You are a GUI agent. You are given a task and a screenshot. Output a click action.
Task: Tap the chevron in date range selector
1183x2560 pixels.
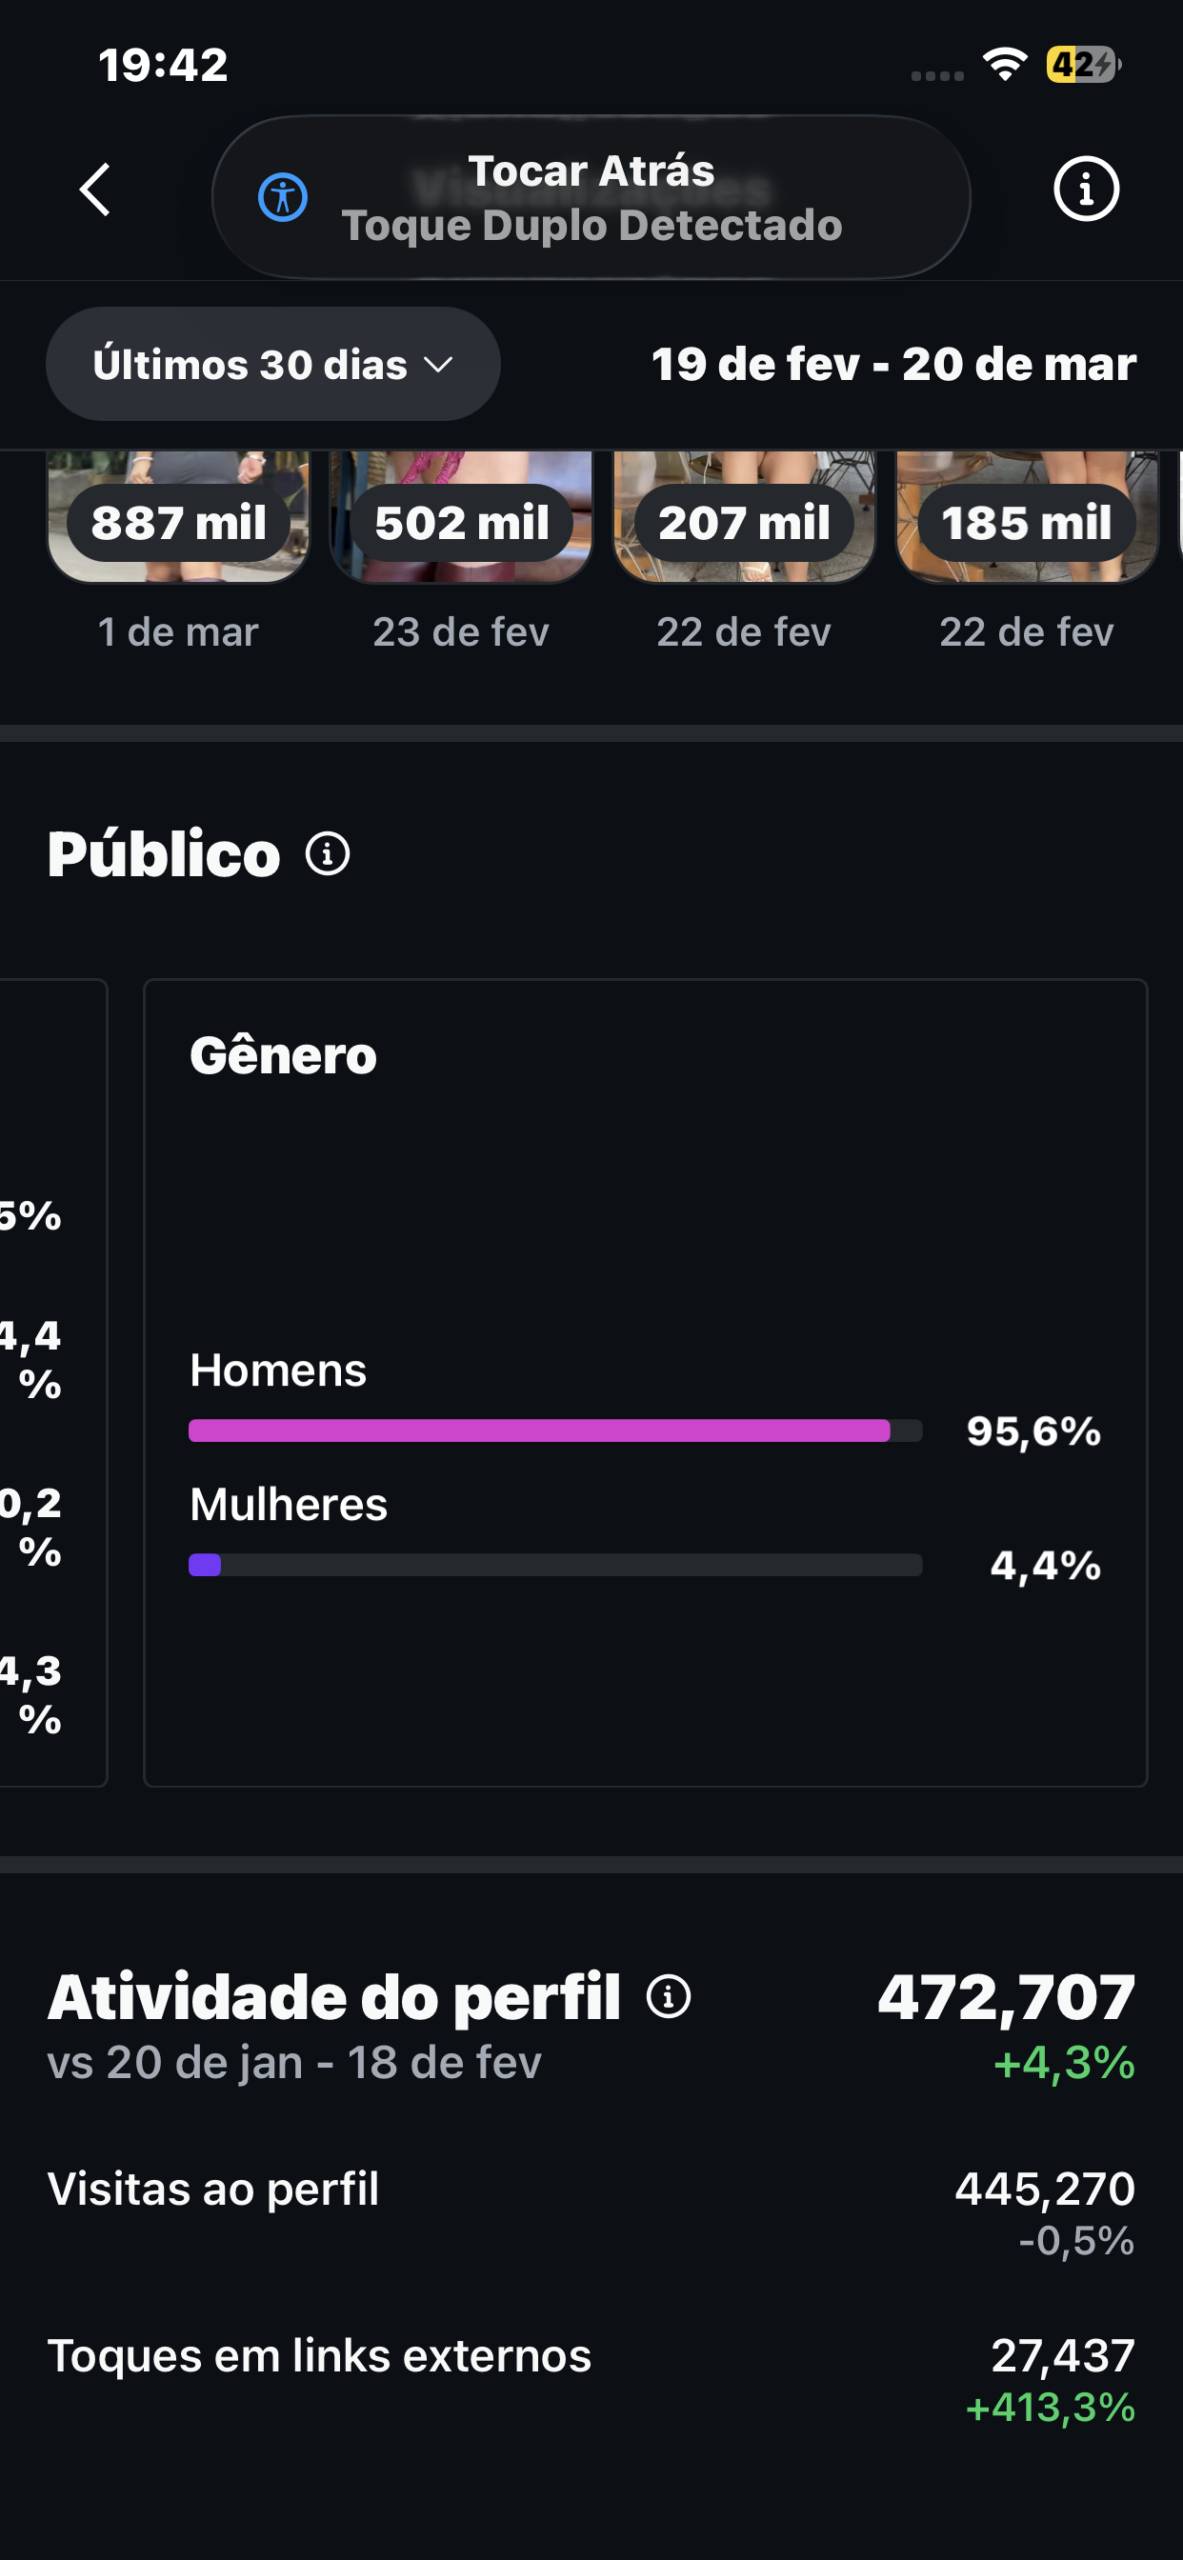[438, 365]
